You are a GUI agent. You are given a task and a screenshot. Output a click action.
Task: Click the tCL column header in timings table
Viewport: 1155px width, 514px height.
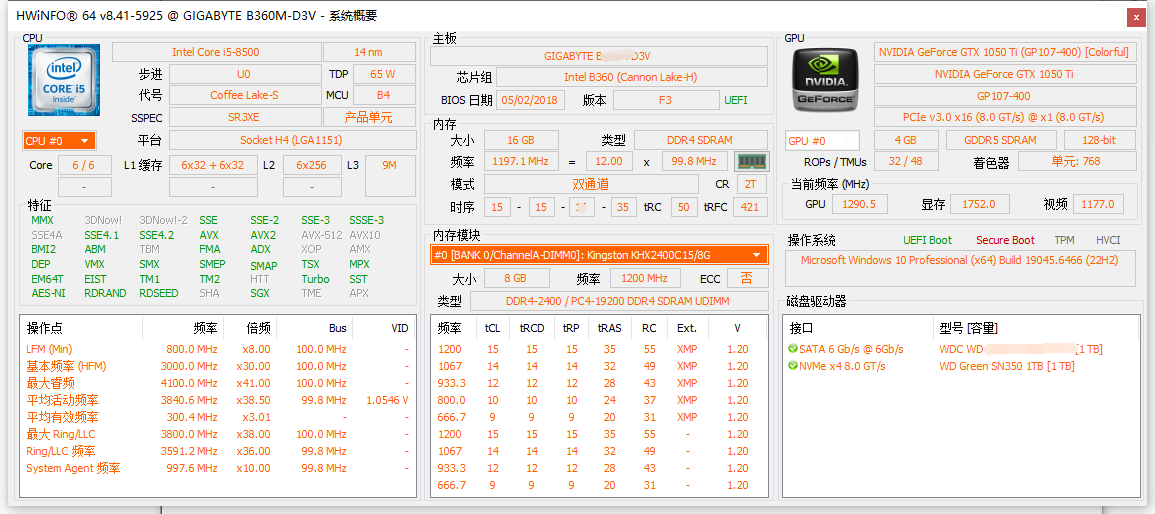[492, 328]
